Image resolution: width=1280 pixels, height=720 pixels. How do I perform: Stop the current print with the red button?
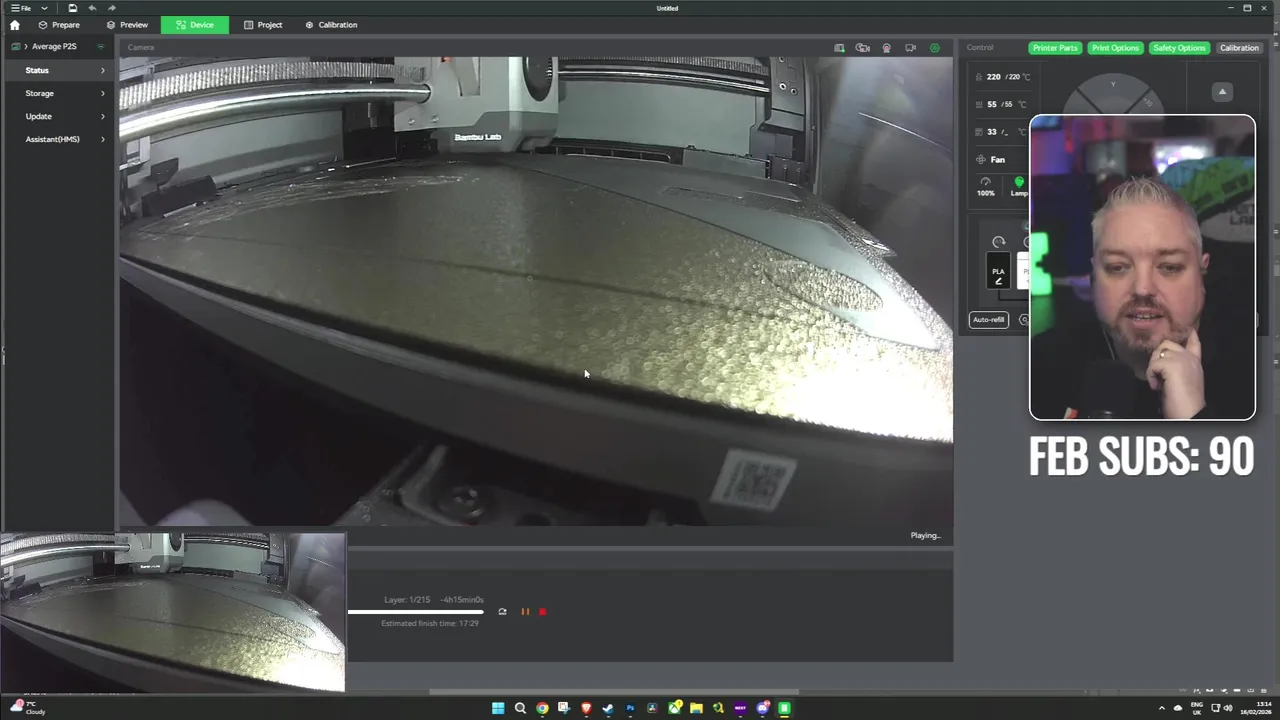pyautogui.click(x=543, y=612)
